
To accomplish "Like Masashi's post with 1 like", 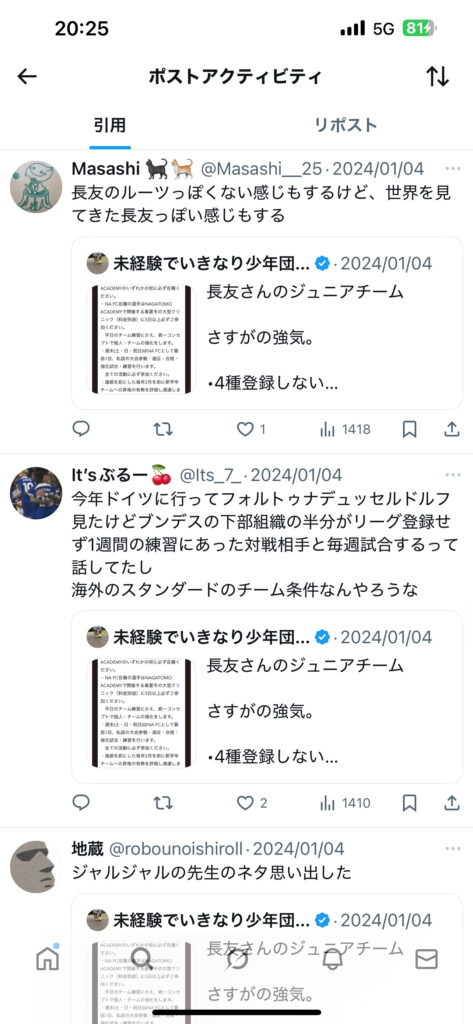I will pyautogui.click(x=251, y=429).
